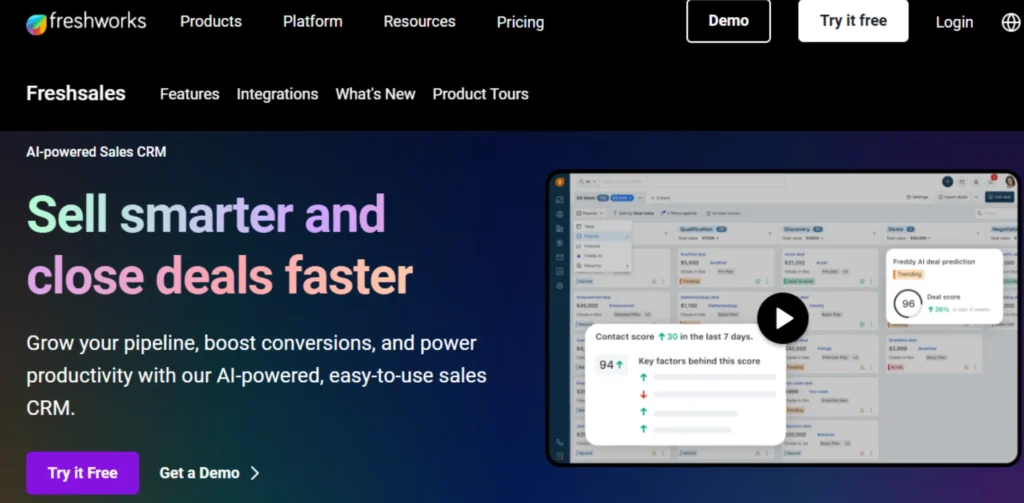Click the $21,202 deal card in Discovery
The image size is (1024, 503).
(x=830, y=268)
